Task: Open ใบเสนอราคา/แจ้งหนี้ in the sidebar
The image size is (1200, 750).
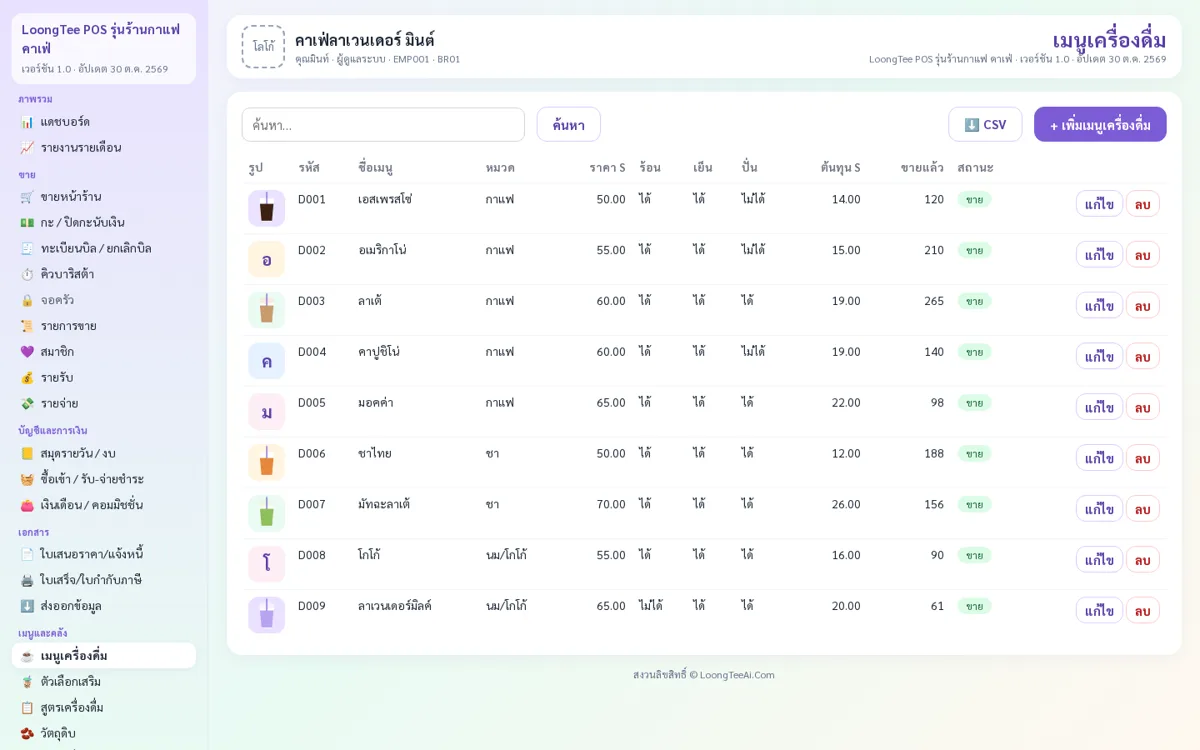Action: (104, 554)
